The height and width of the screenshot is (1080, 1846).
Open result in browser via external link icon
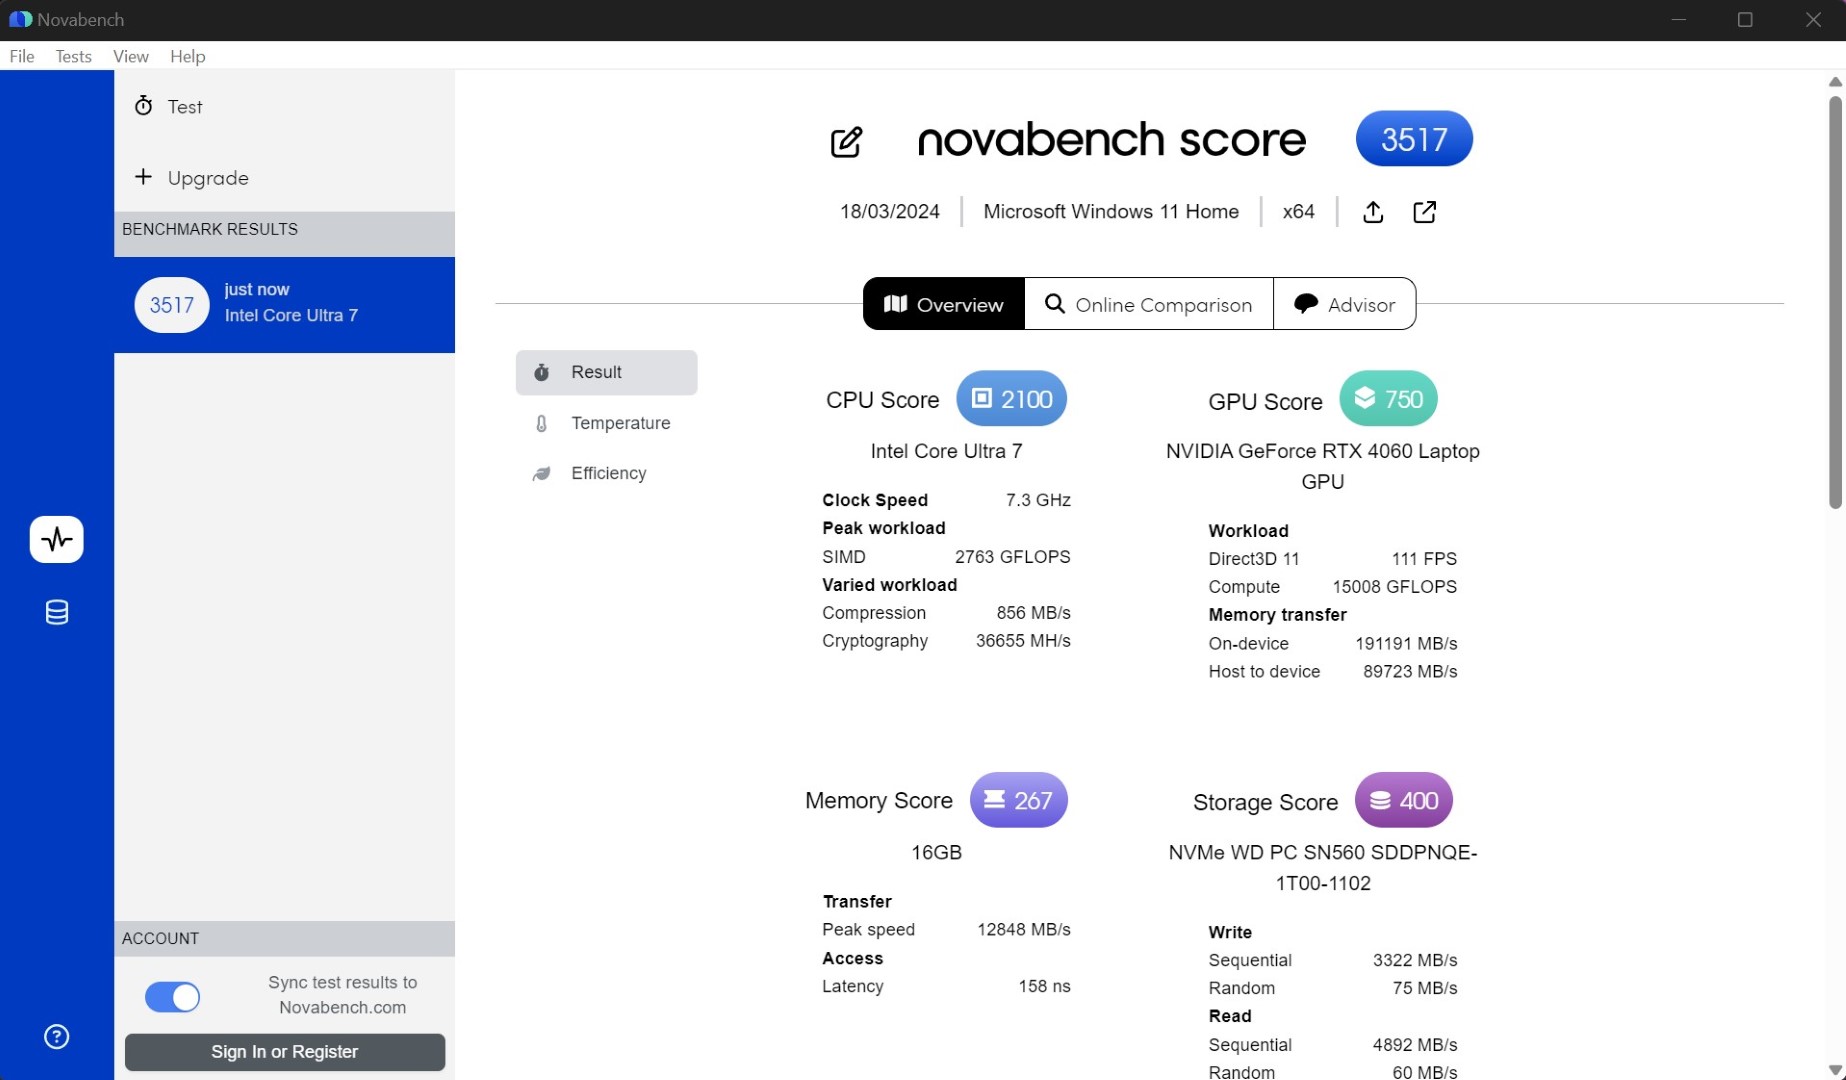coord(1424,212)
